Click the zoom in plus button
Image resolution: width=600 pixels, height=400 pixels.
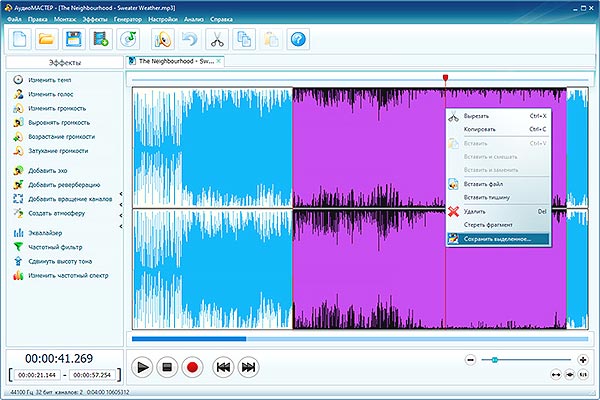point(583,360)
